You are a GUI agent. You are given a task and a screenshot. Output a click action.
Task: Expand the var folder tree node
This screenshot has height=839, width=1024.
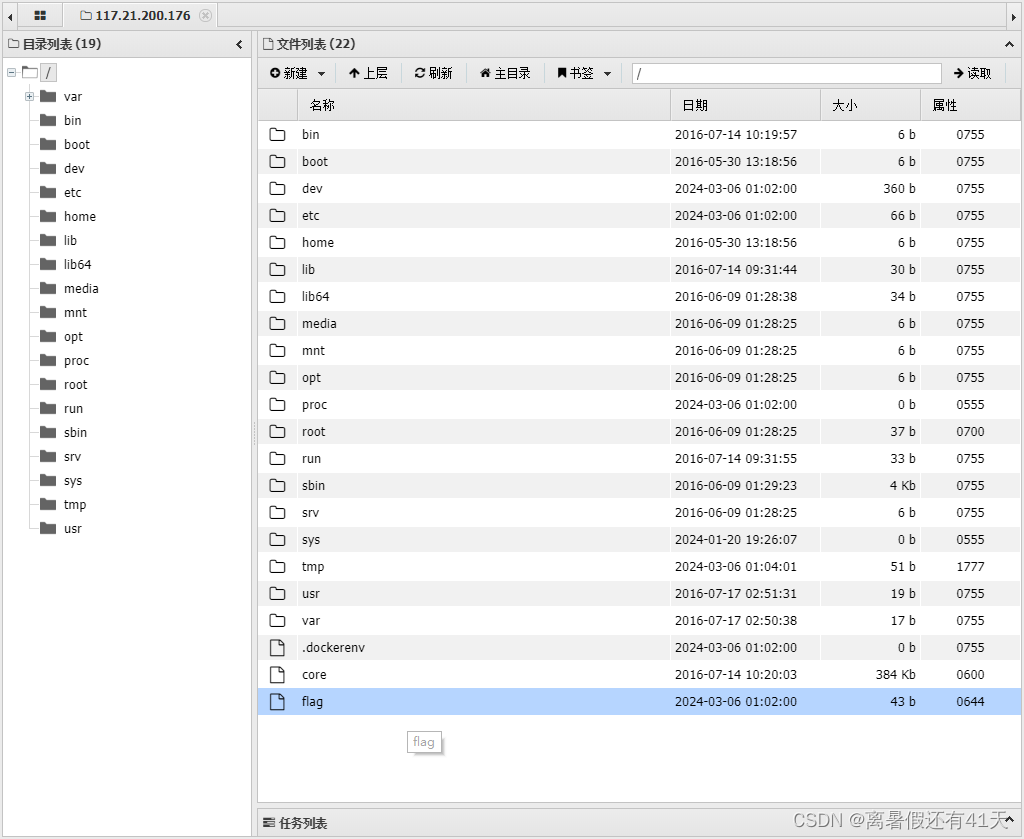[x=29, y=97]
